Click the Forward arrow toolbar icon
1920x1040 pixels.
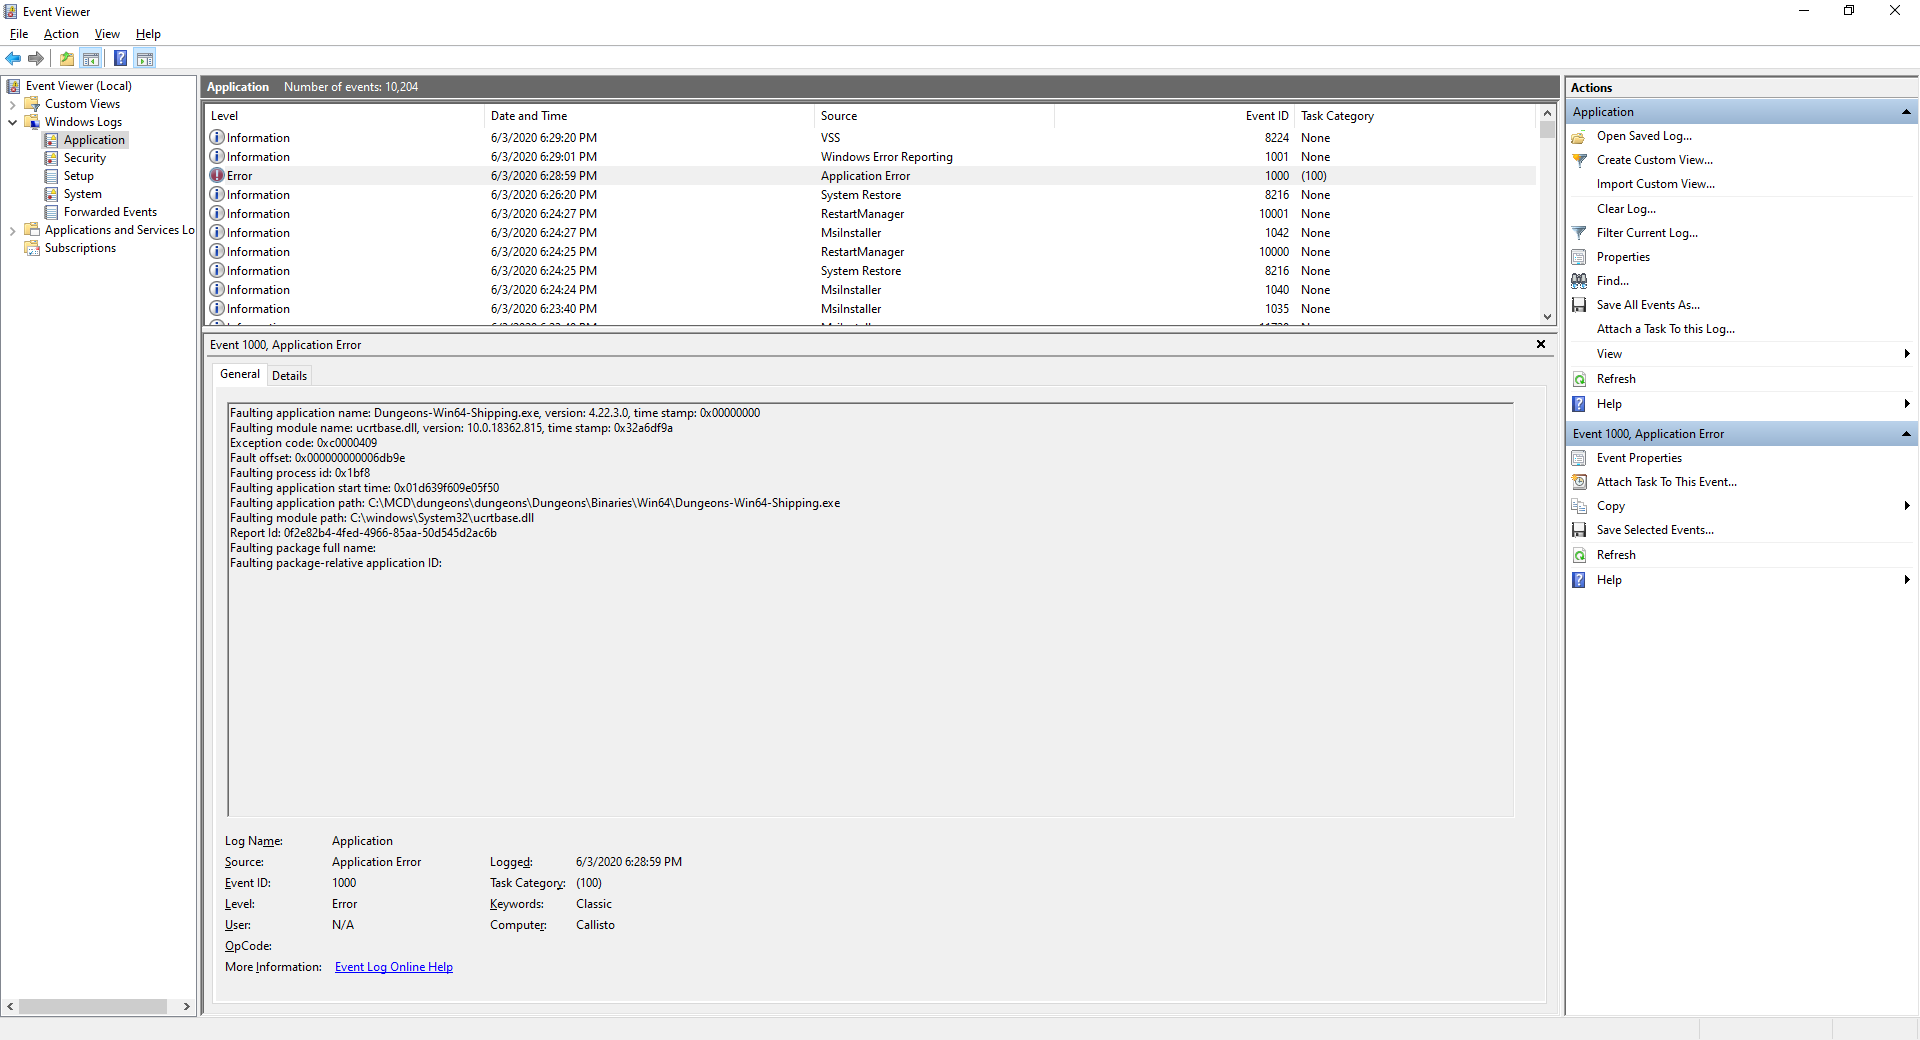(36, 58)
